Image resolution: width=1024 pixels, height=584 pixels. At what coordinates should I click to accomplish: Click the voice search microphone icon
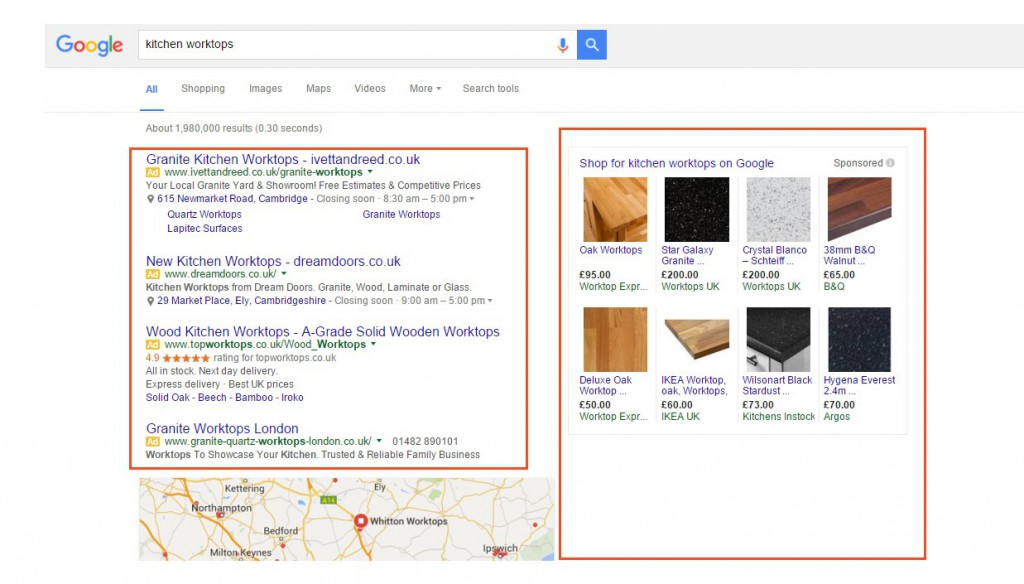click(562, 44)
